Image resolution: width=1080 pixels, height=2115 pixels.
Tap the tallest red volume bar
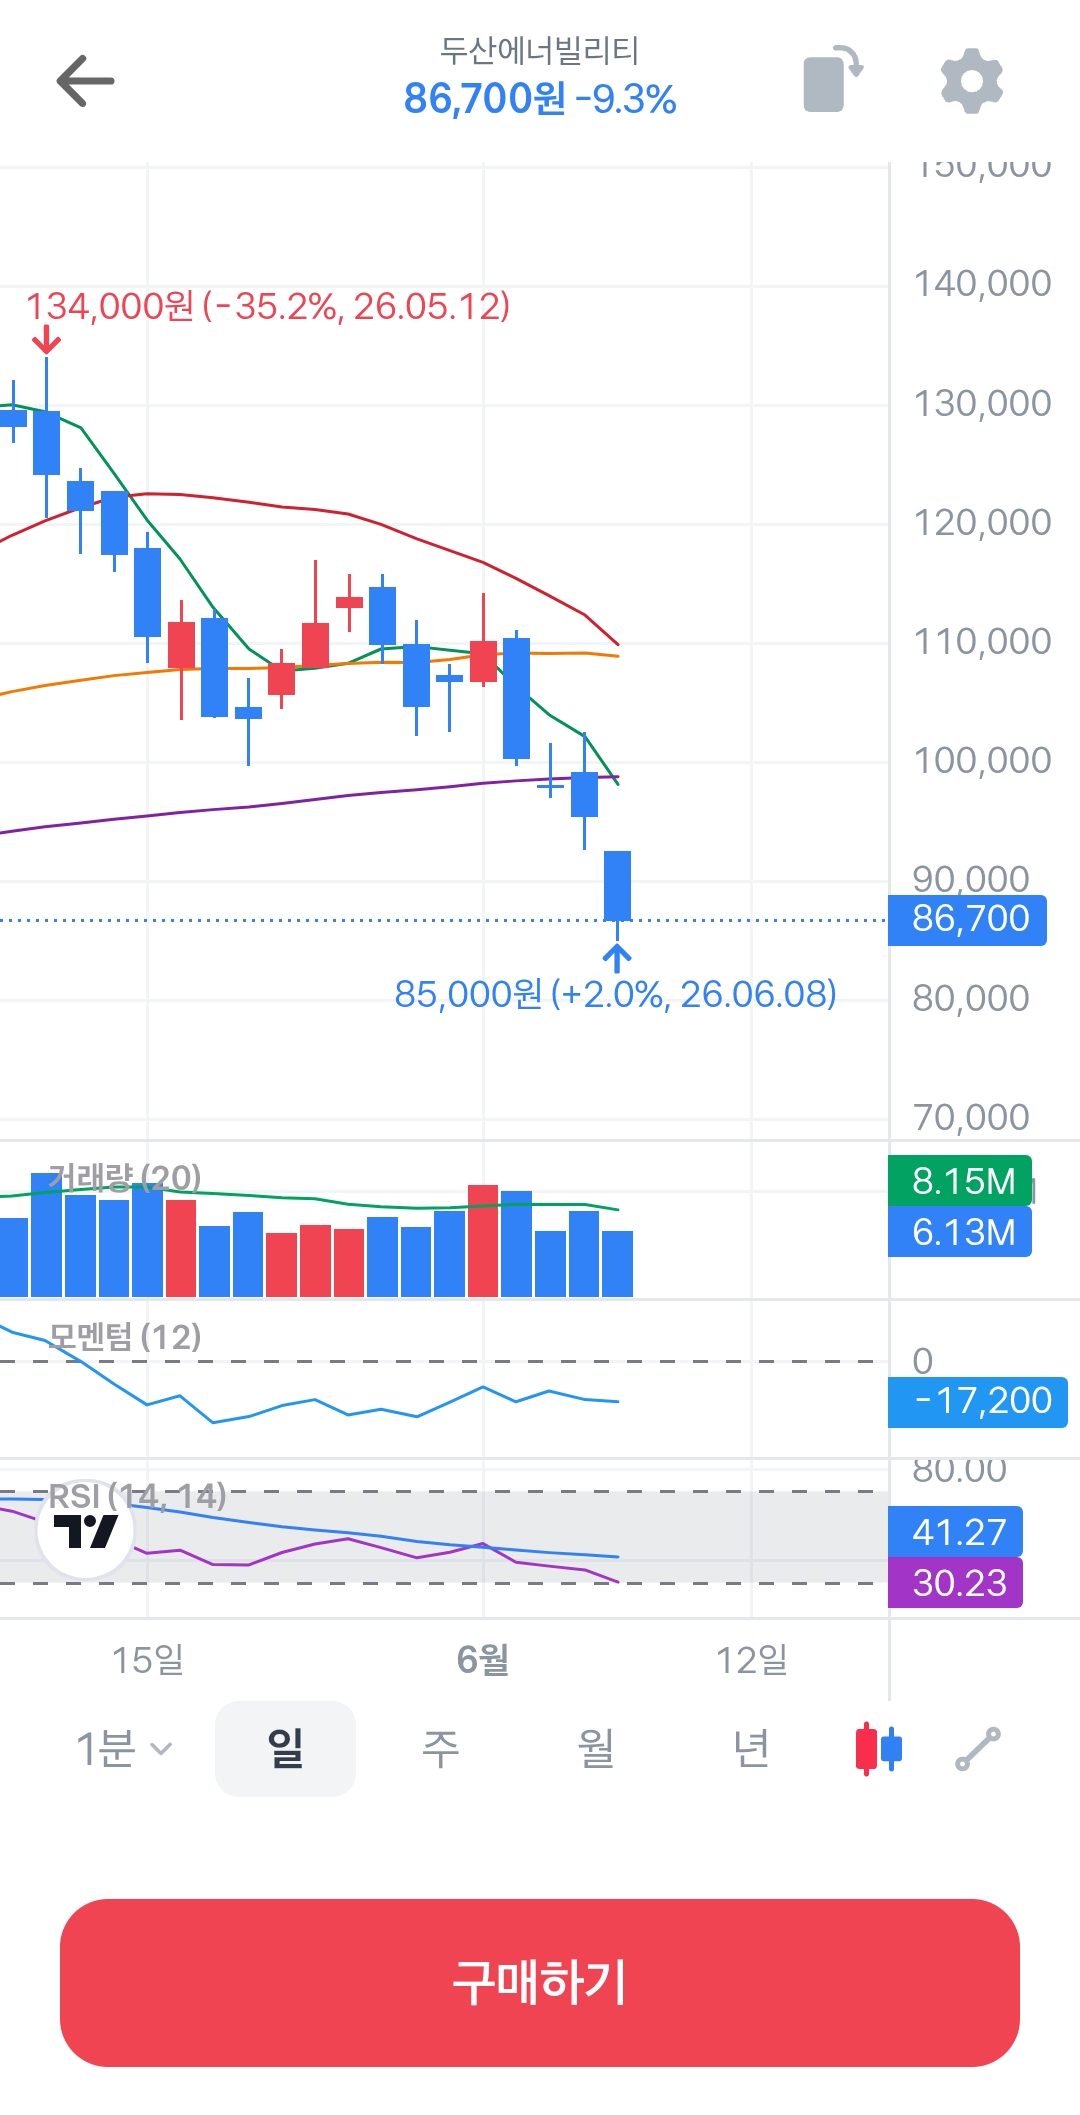point(483,1241)
